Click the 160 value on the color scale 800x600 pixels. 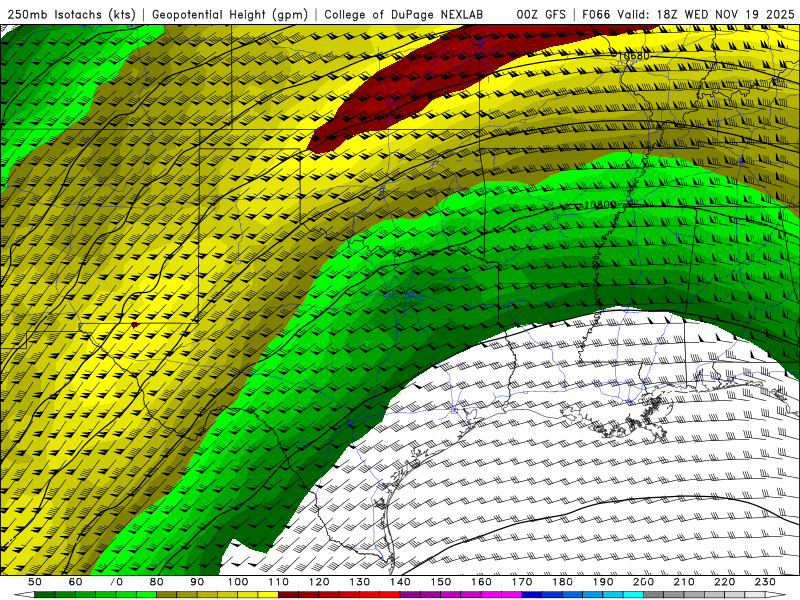[481, 582]
